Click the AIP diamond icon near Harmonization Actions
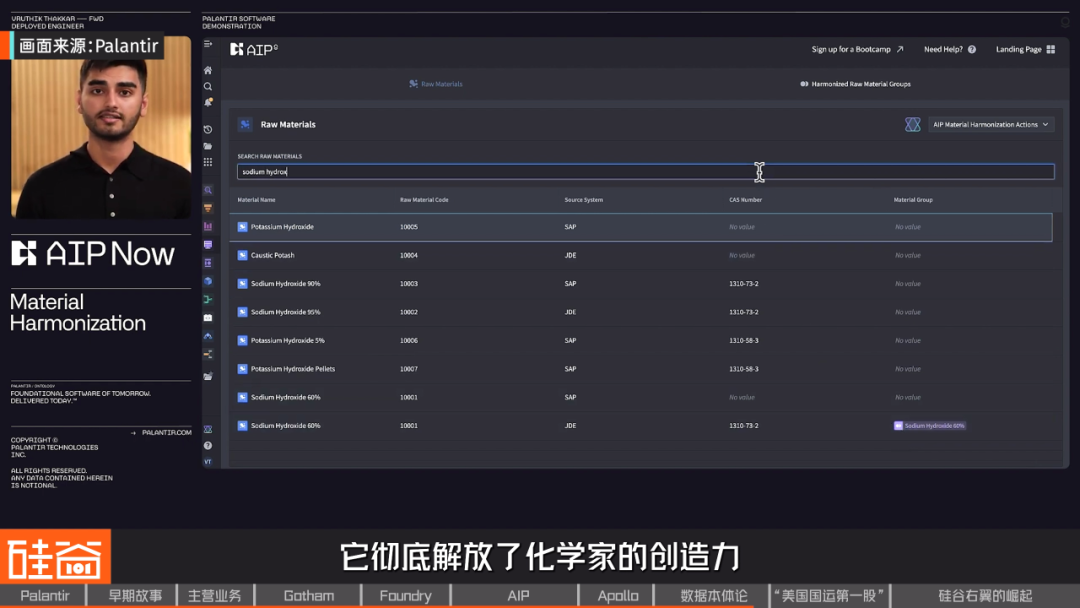The height and width of the screenshot is (608, 1080). pos(912,124)
